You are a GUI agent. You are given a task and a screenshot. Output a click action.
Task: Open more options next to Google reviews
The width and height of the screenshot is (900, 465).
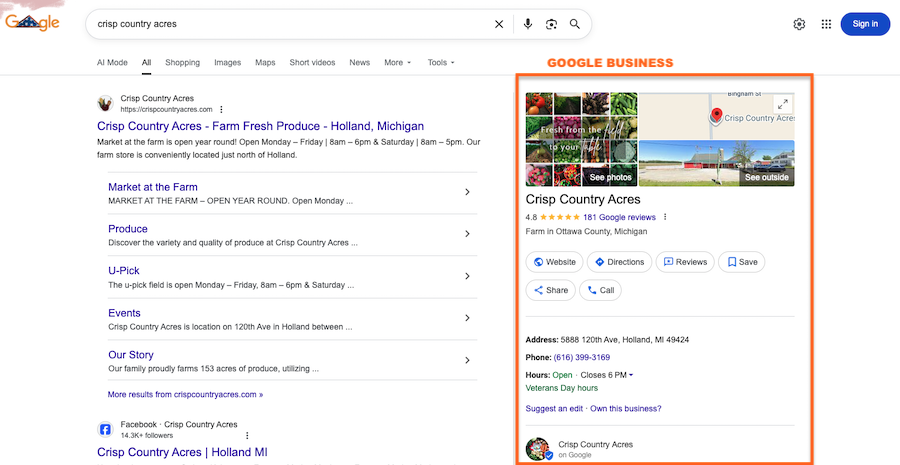[665, 218]
